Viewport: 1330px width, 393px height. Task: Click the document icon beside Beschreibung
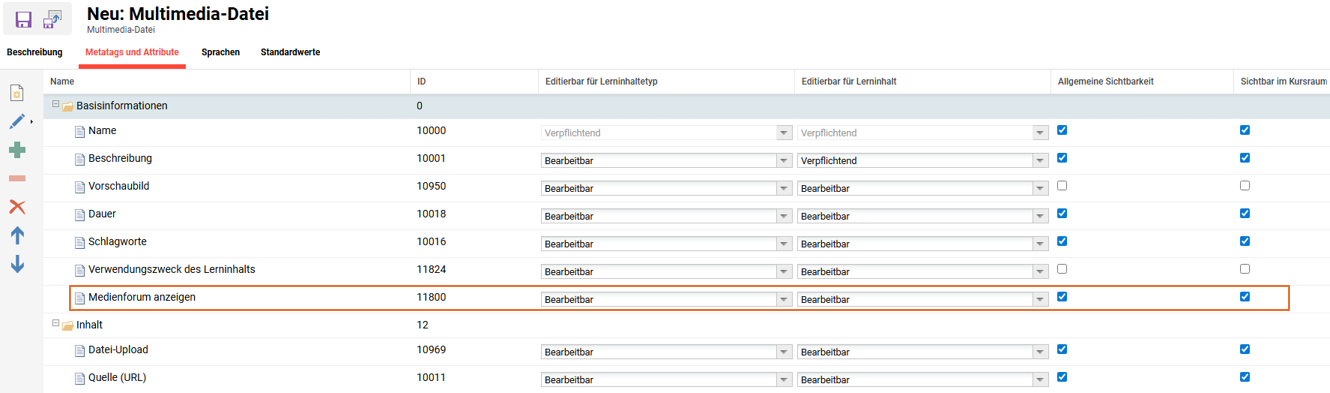(x=80, y=159)
